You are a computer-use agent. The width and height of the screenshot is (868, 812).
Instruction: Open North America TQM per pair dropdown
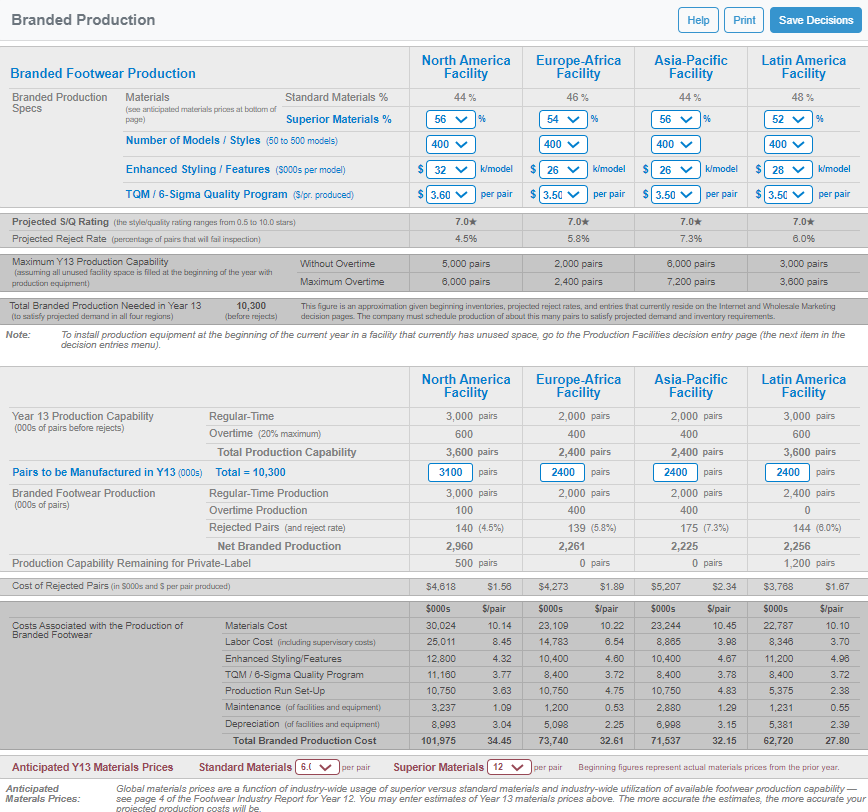tap(451, 195)
